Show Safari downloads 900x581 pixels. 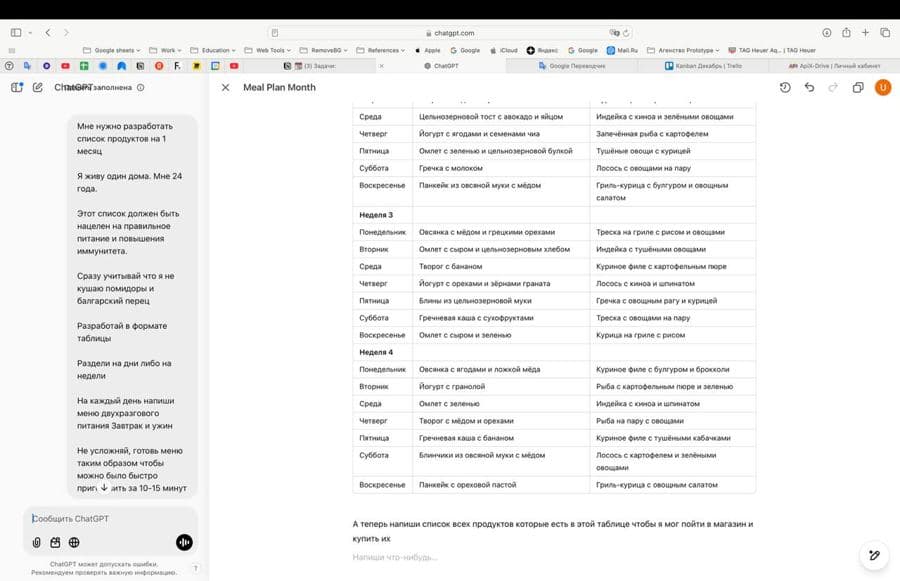coord(827,33)
